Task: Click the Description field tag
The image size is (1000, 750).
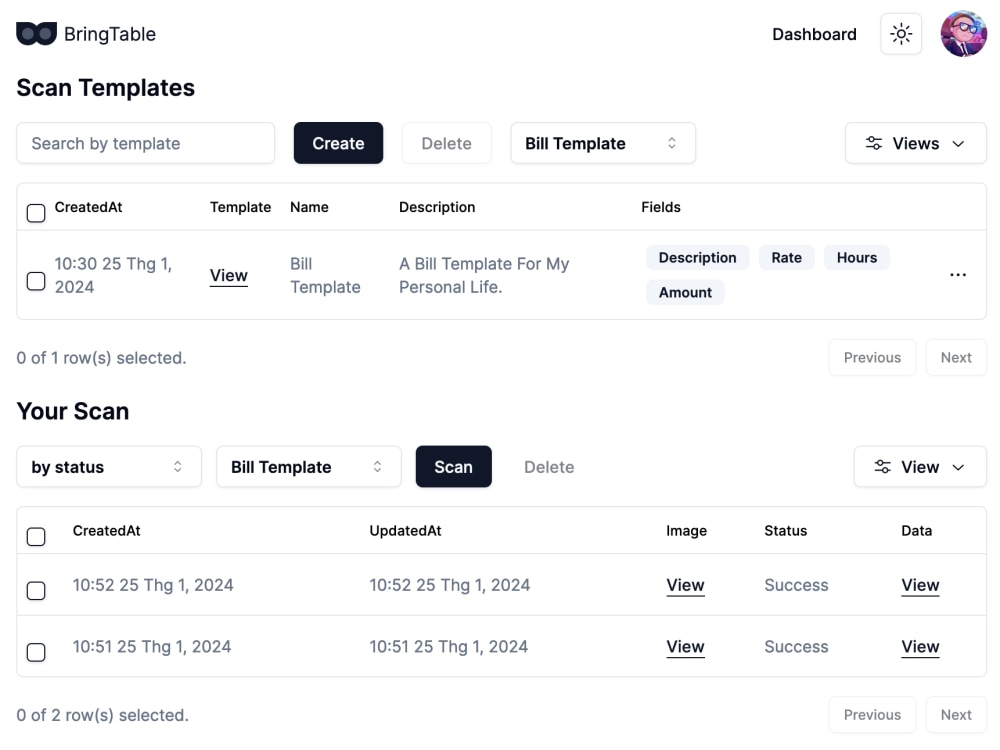Action: pyautogui.click(x=697, y=257)
